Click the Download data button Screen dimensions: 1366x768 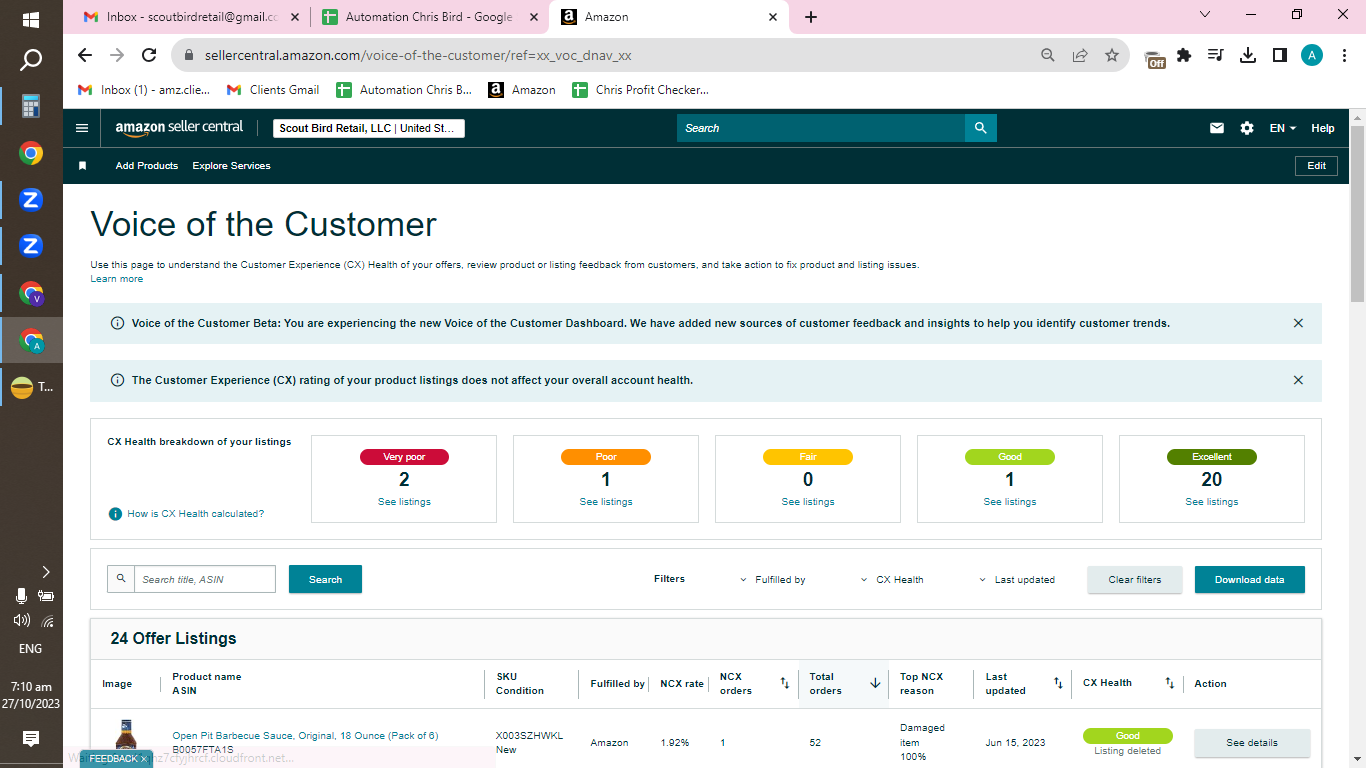click(x=1250, y=580)
